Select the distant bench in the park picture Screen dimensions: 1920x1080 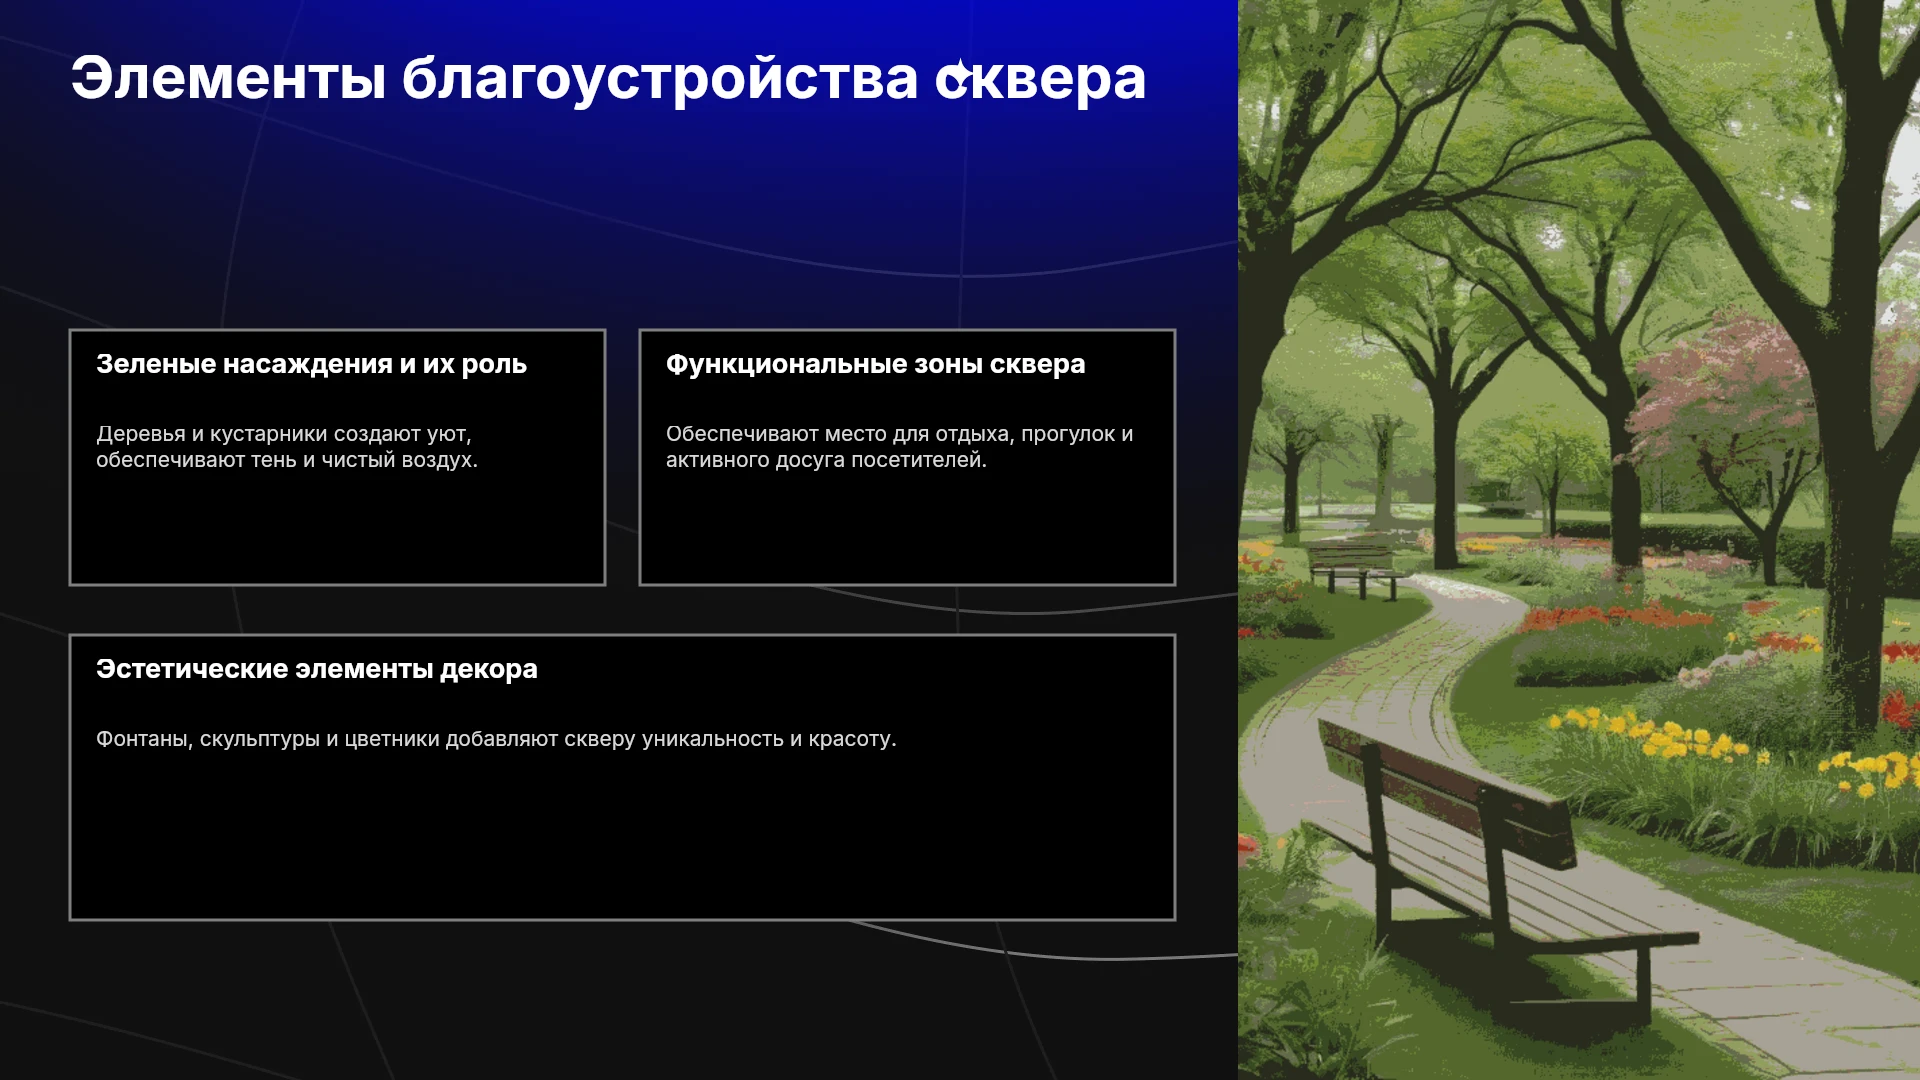[1355, 566]
